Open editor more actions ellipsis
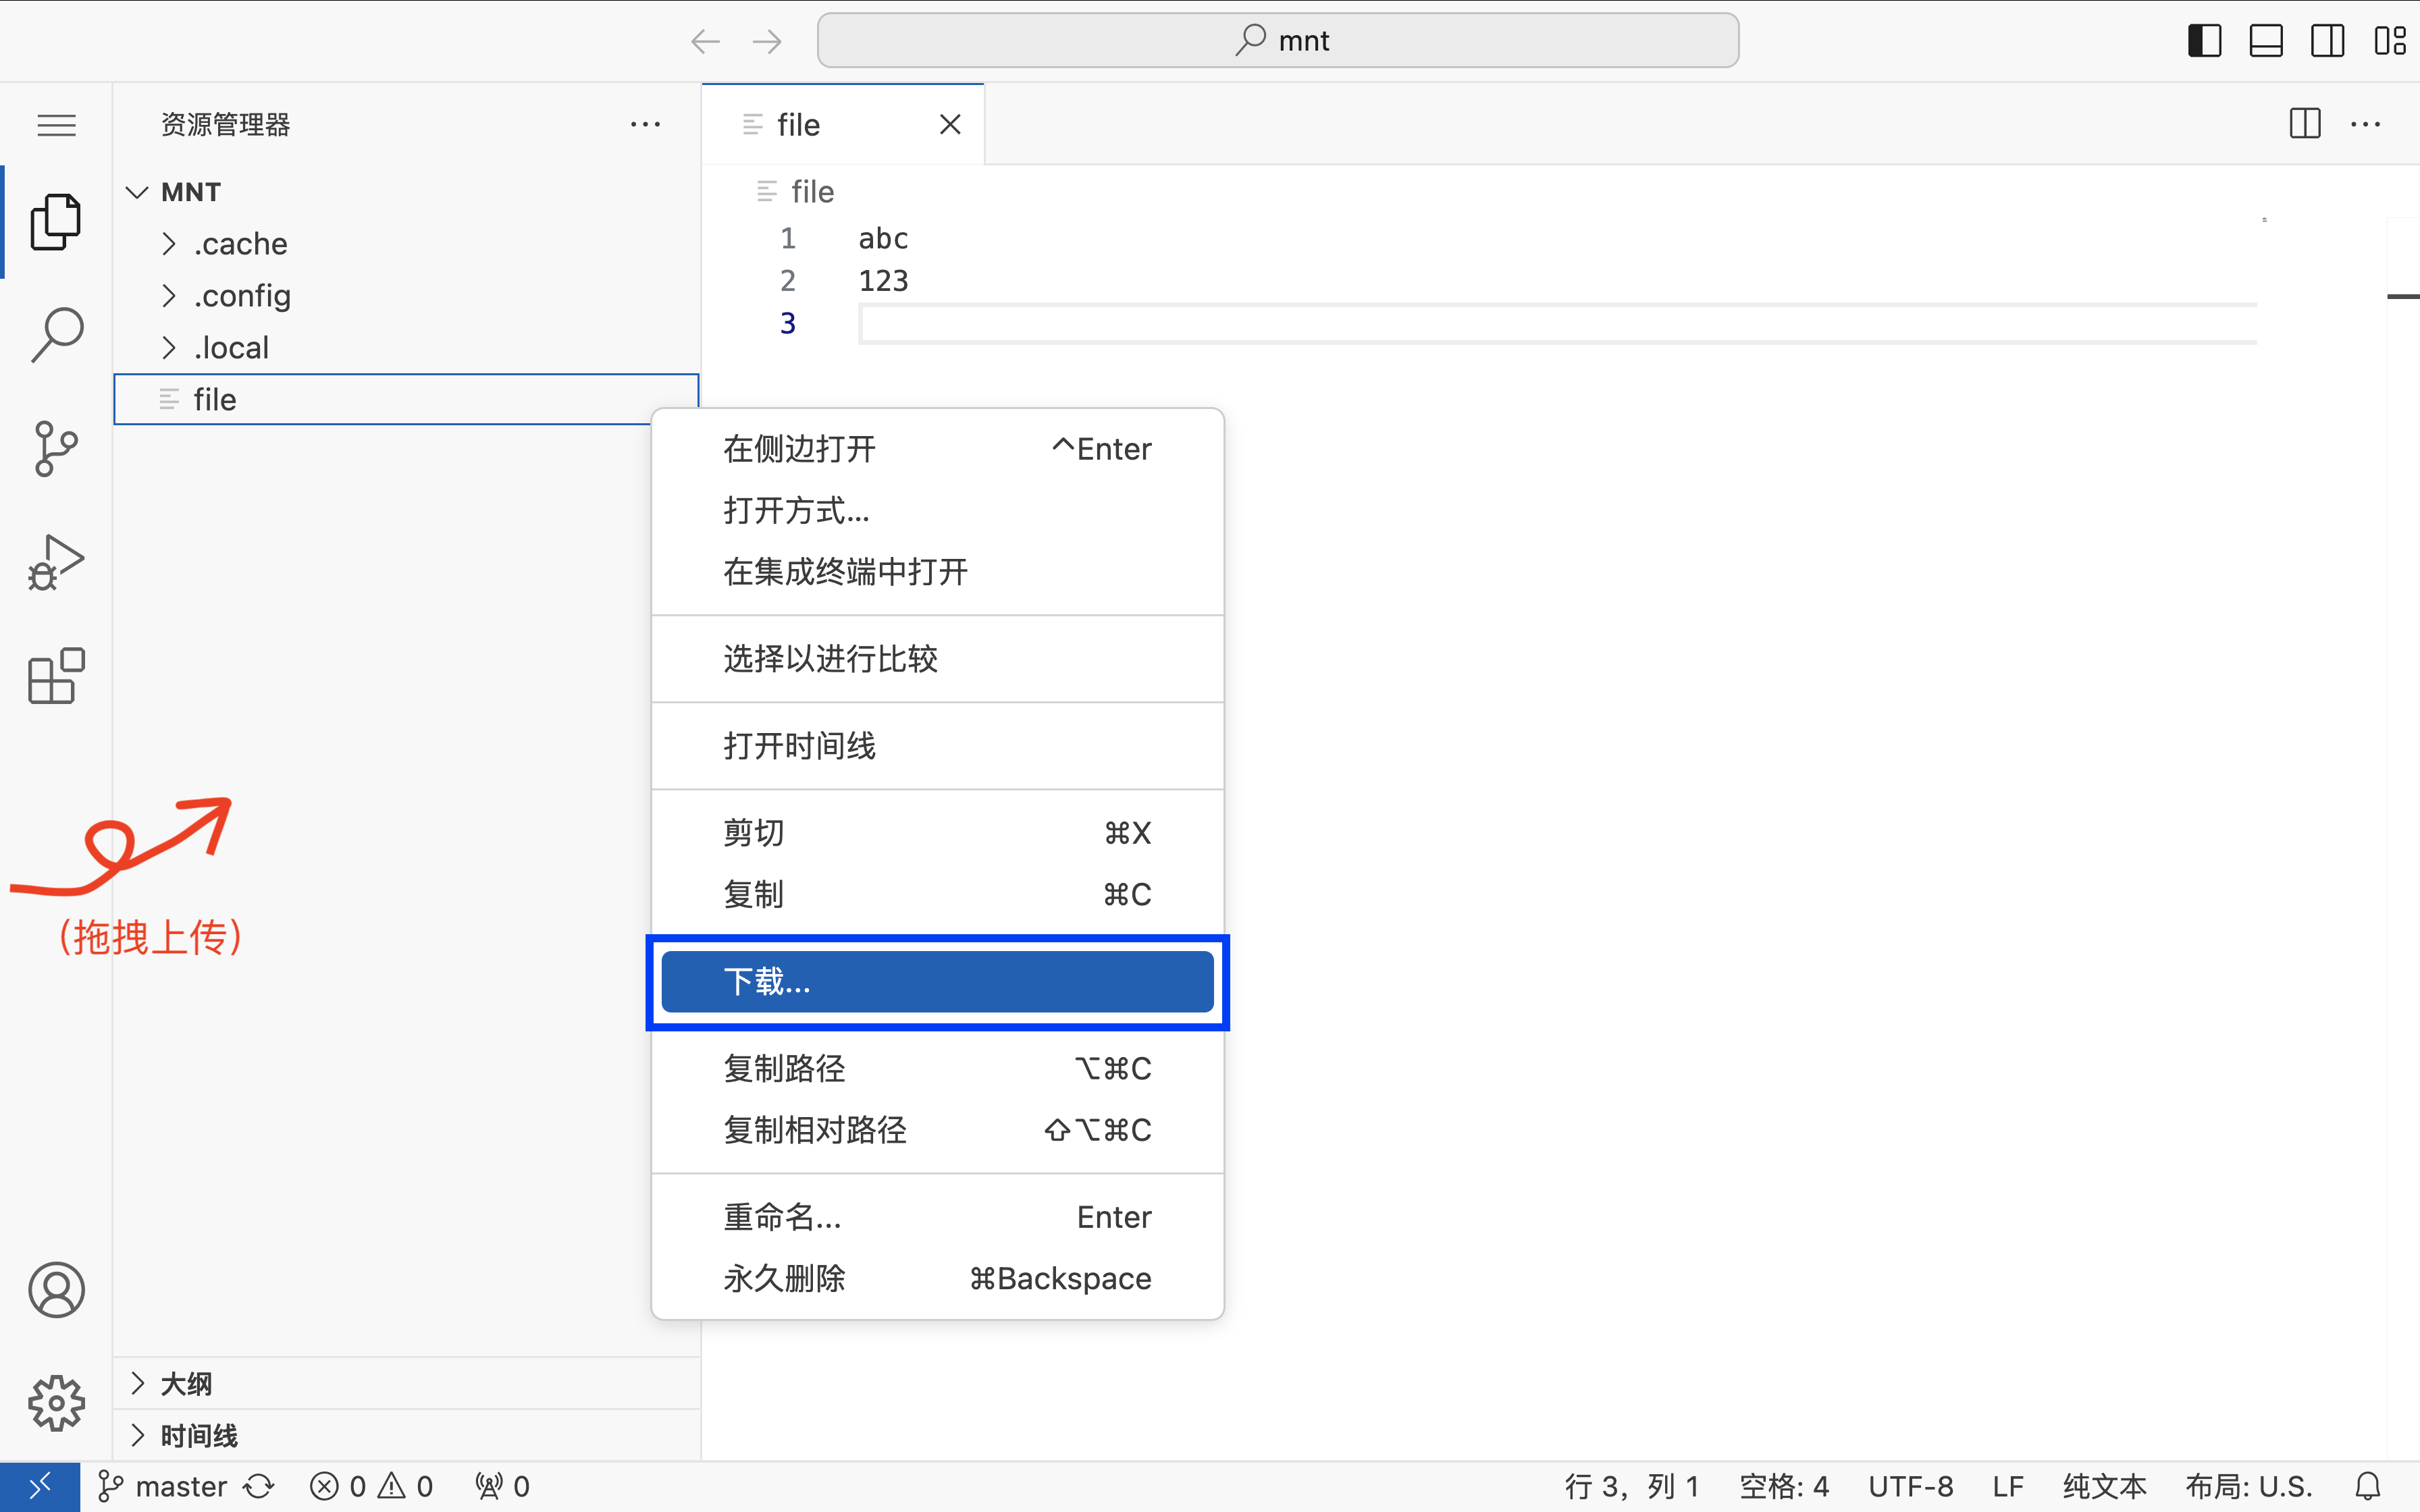This screenshot has width=2420, height=1512. click(2365, 124)
